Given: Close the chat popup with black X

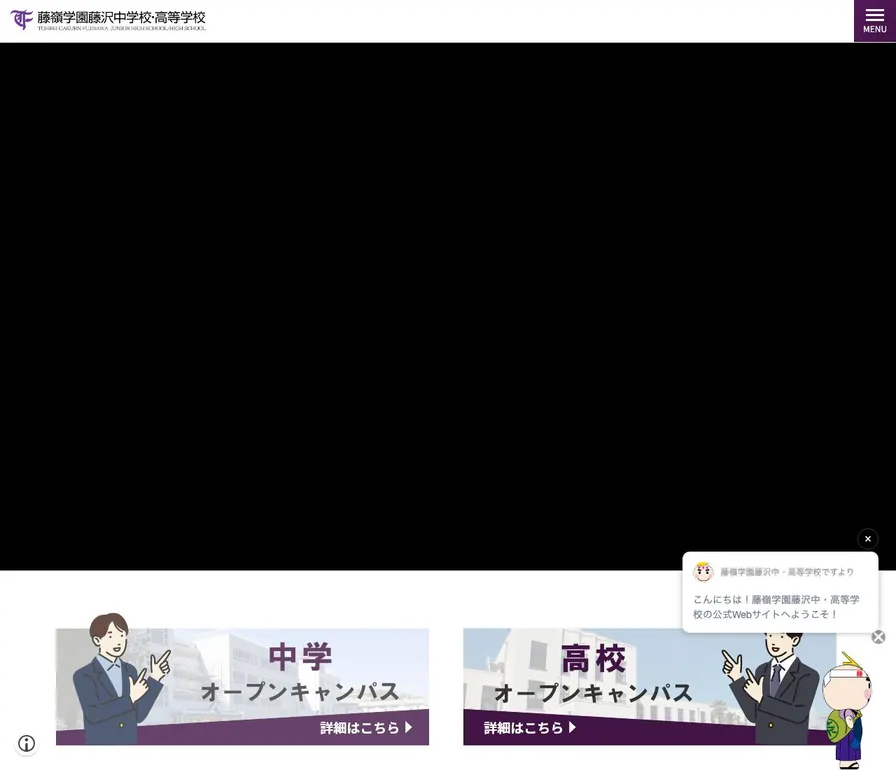Looking at the screenshot, I should (867, 539).
